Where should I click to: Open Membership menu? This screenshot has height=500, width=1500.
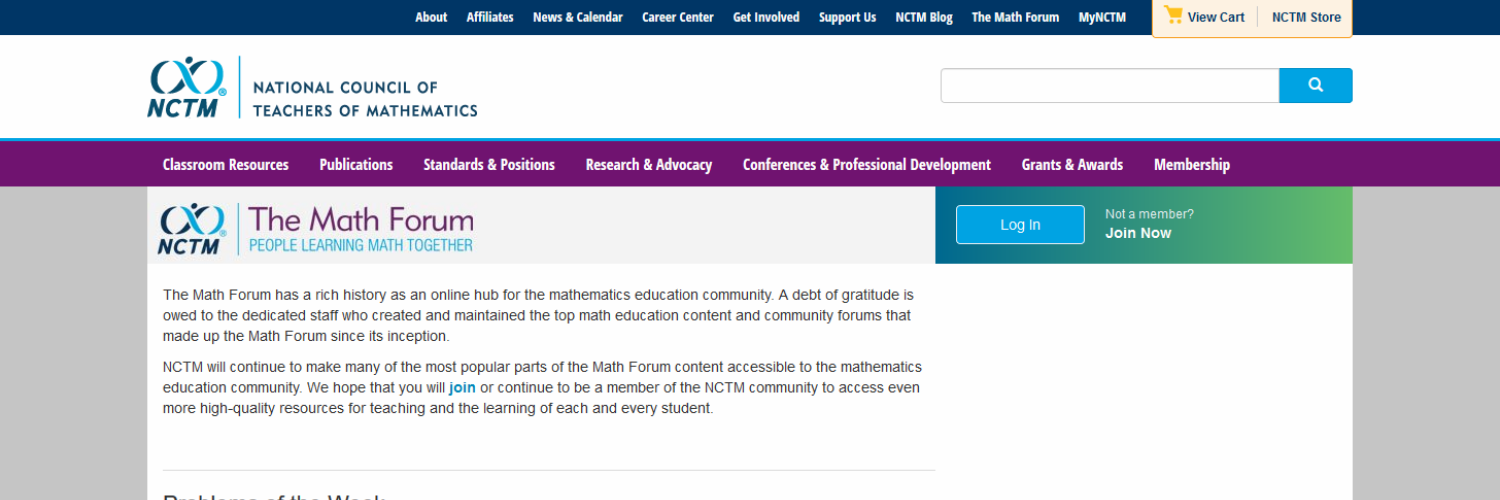[x=1192, y=165]
